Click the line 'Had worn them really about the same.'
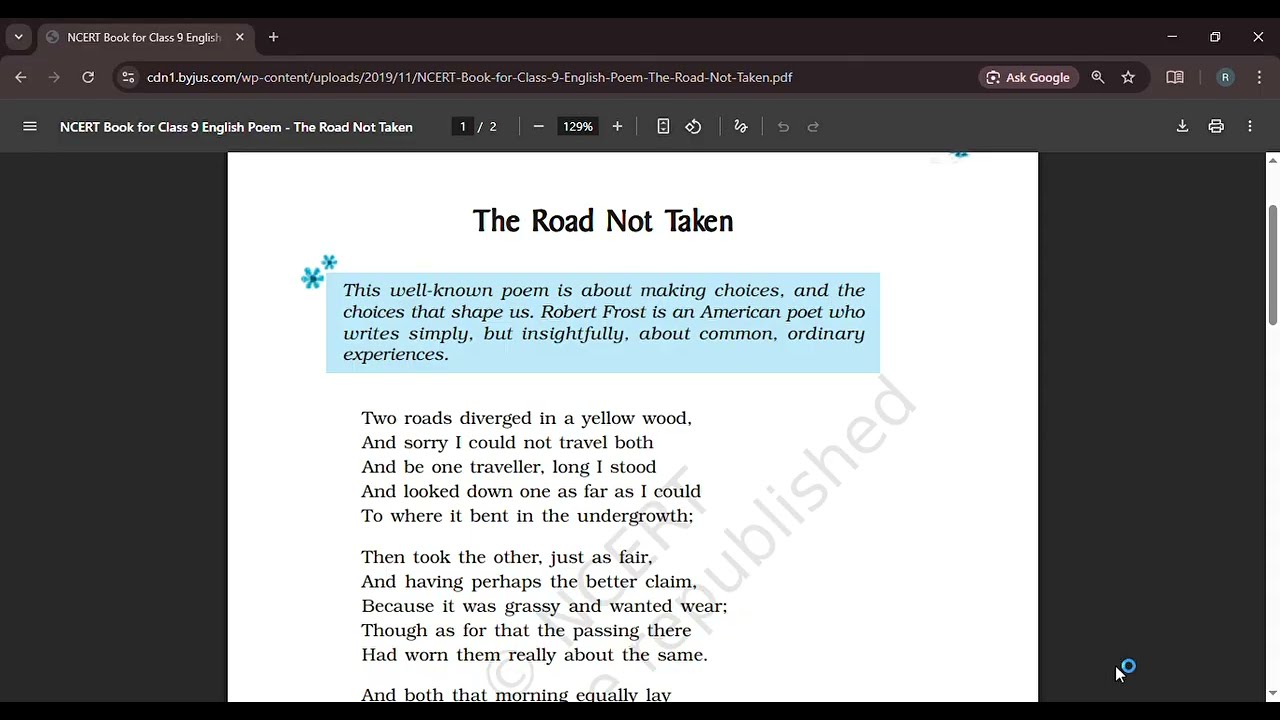Screen dimensions: 1280x720 click(534, 655)
